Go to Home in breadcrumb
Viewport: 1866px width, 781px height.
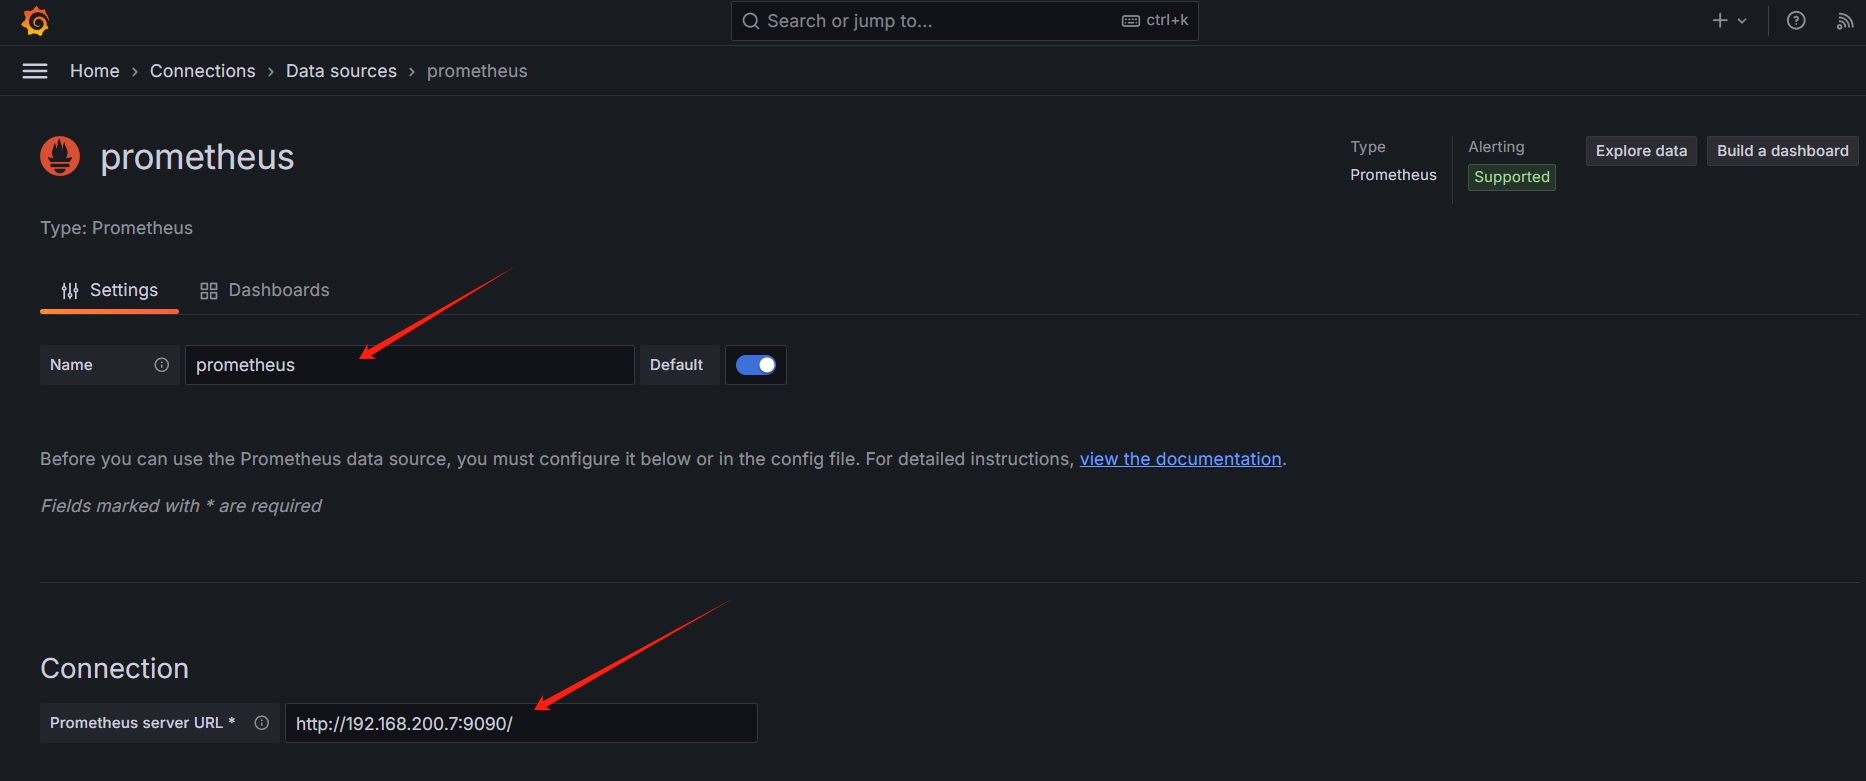click(95, 71)
